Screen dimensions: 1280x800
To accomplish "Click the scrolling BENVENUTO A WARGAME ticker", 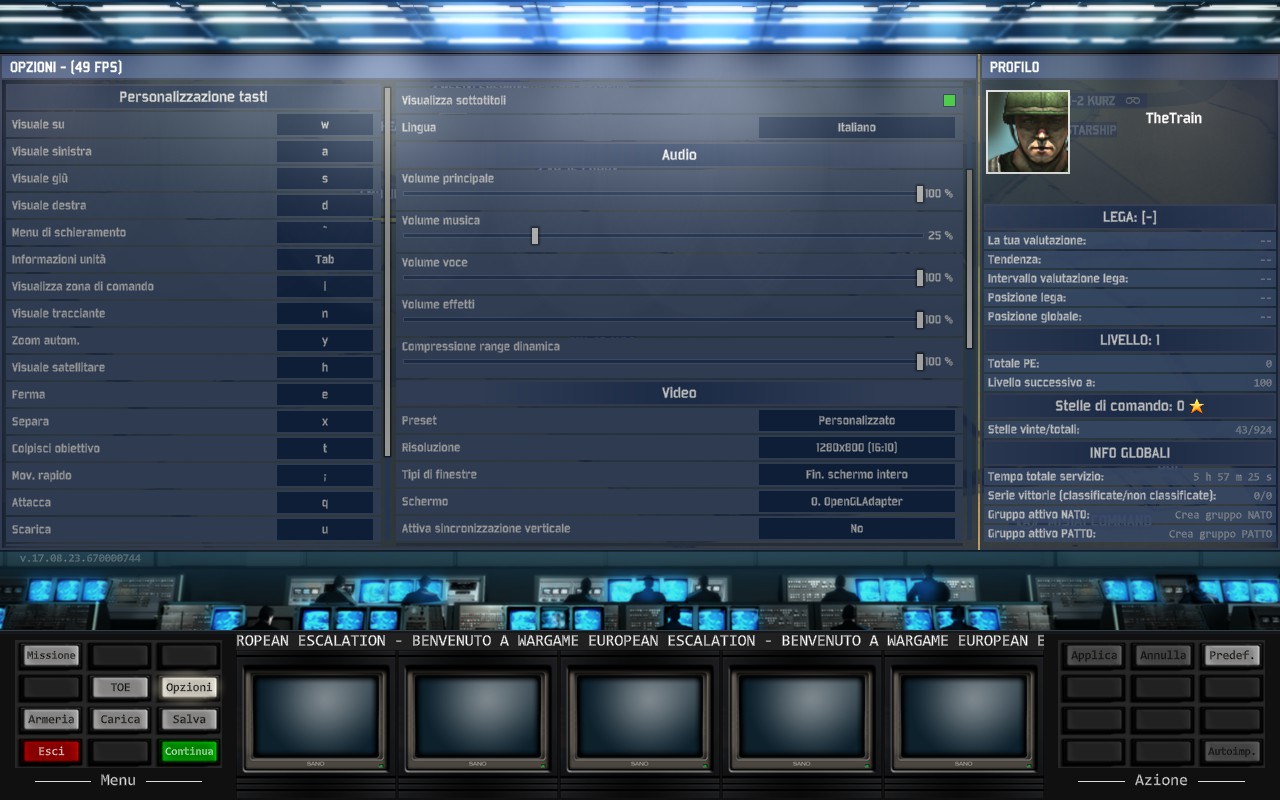I will (640, 641).
